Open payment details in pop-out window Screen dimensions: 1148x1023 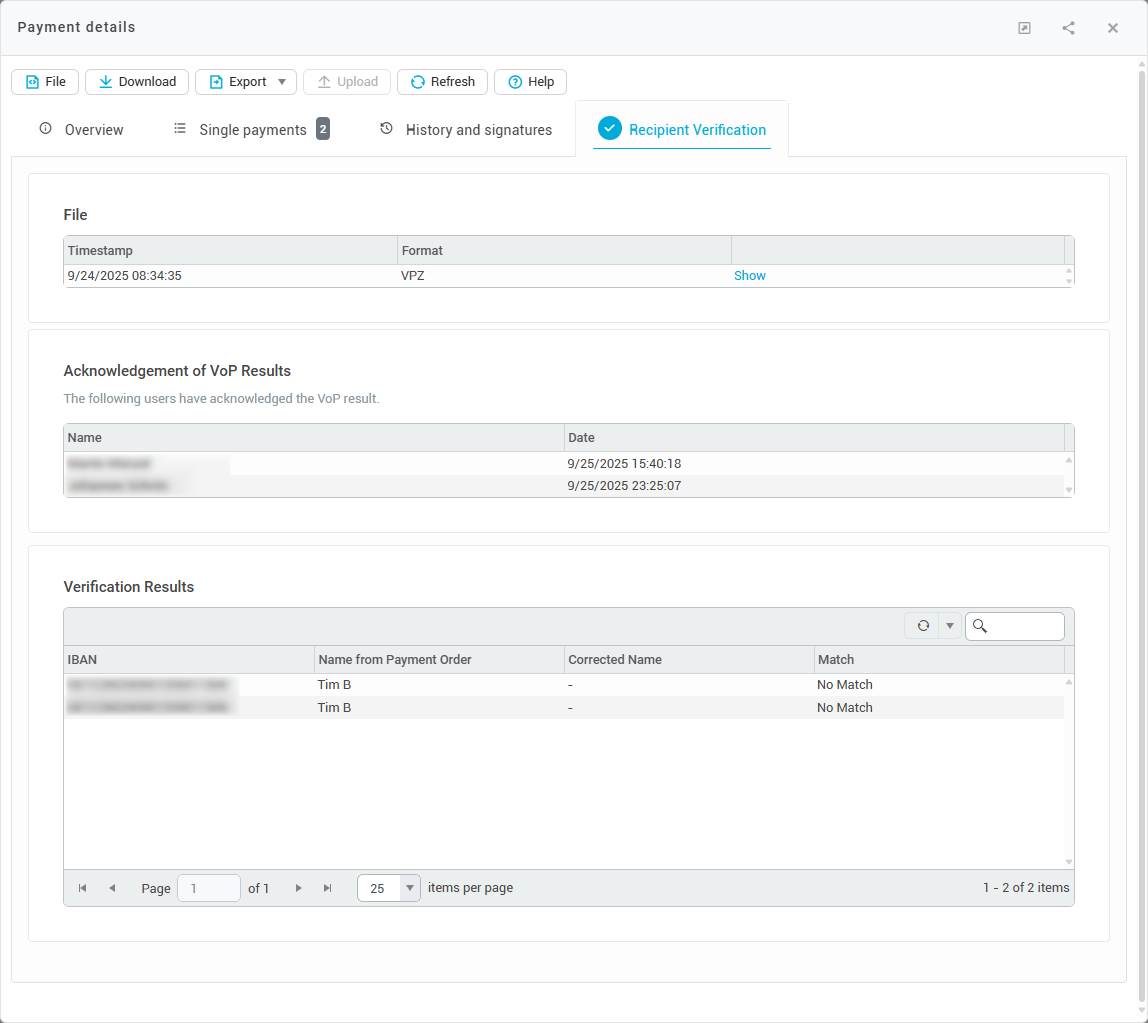tap(1024, 28)
